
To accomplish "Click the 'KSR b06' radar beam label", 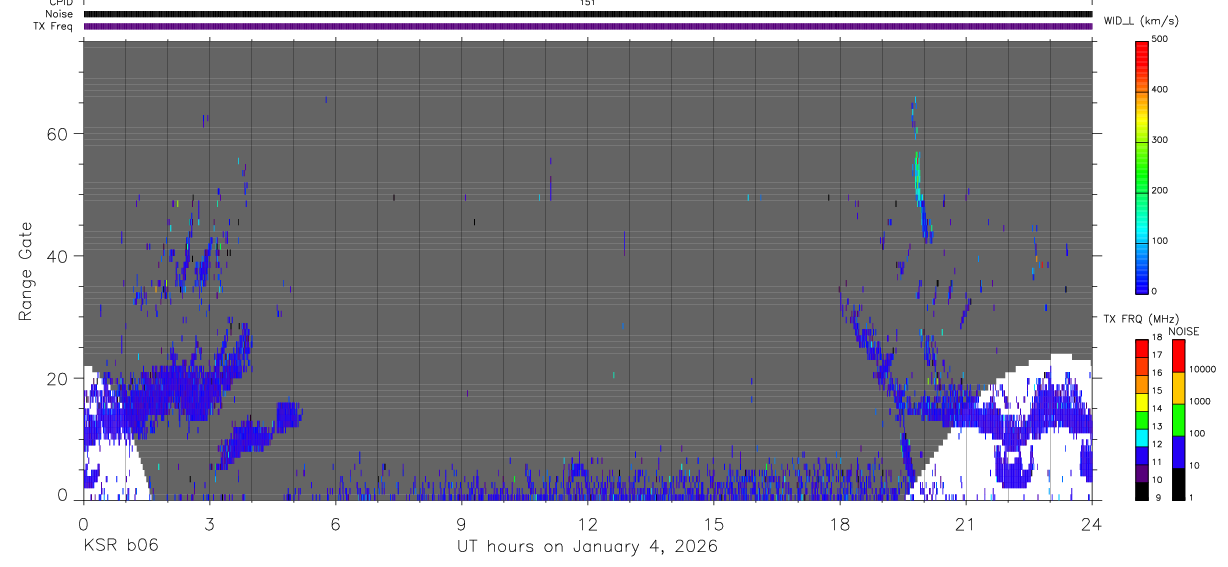I will [x=120, y=546].
